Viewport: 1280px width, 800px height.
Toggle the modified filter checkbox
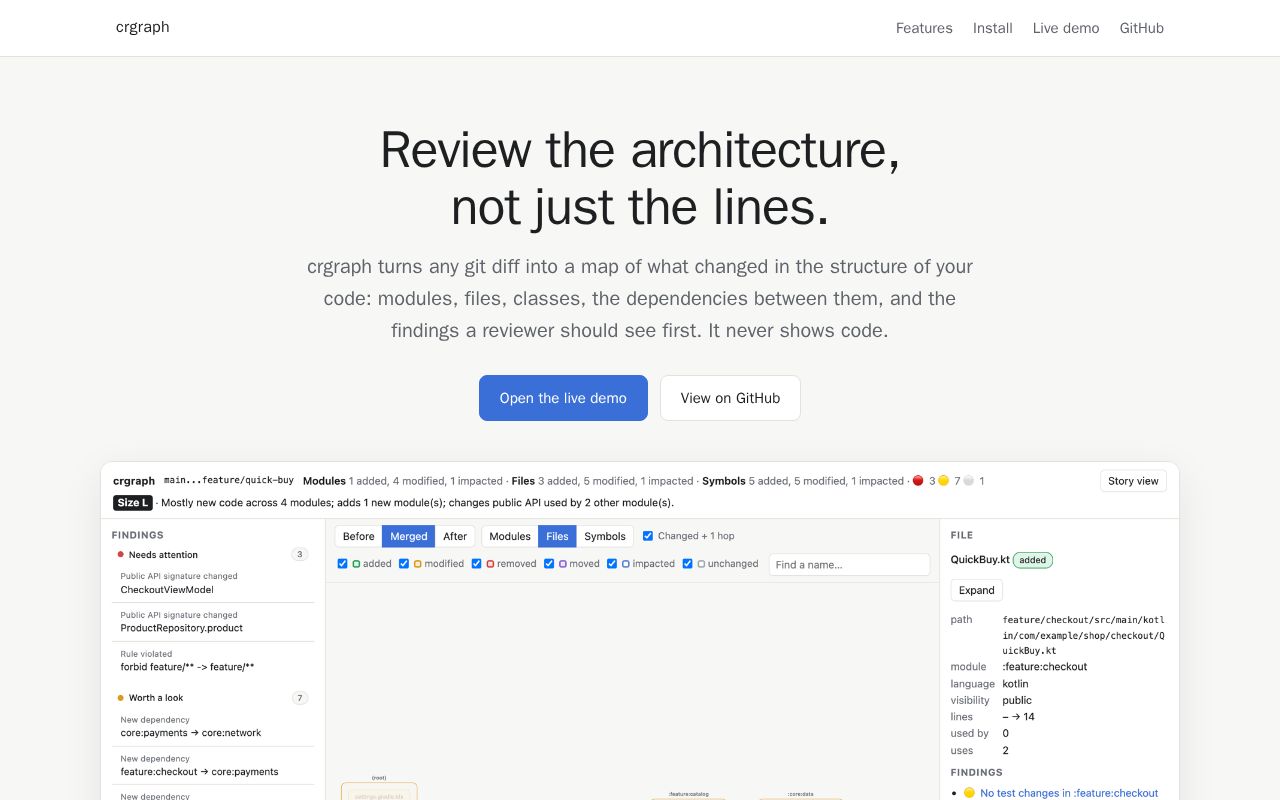point(404,564)
